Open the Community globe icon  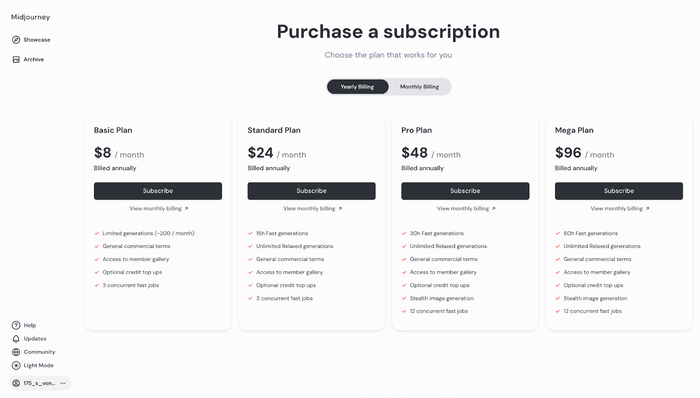click(x=16, y=352)
